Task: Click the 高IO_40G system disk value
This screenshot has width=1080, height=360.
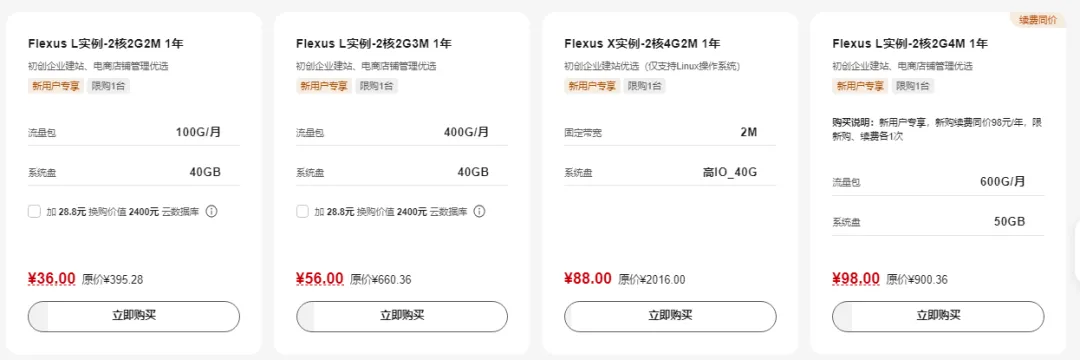Action: tap(729, 172)
